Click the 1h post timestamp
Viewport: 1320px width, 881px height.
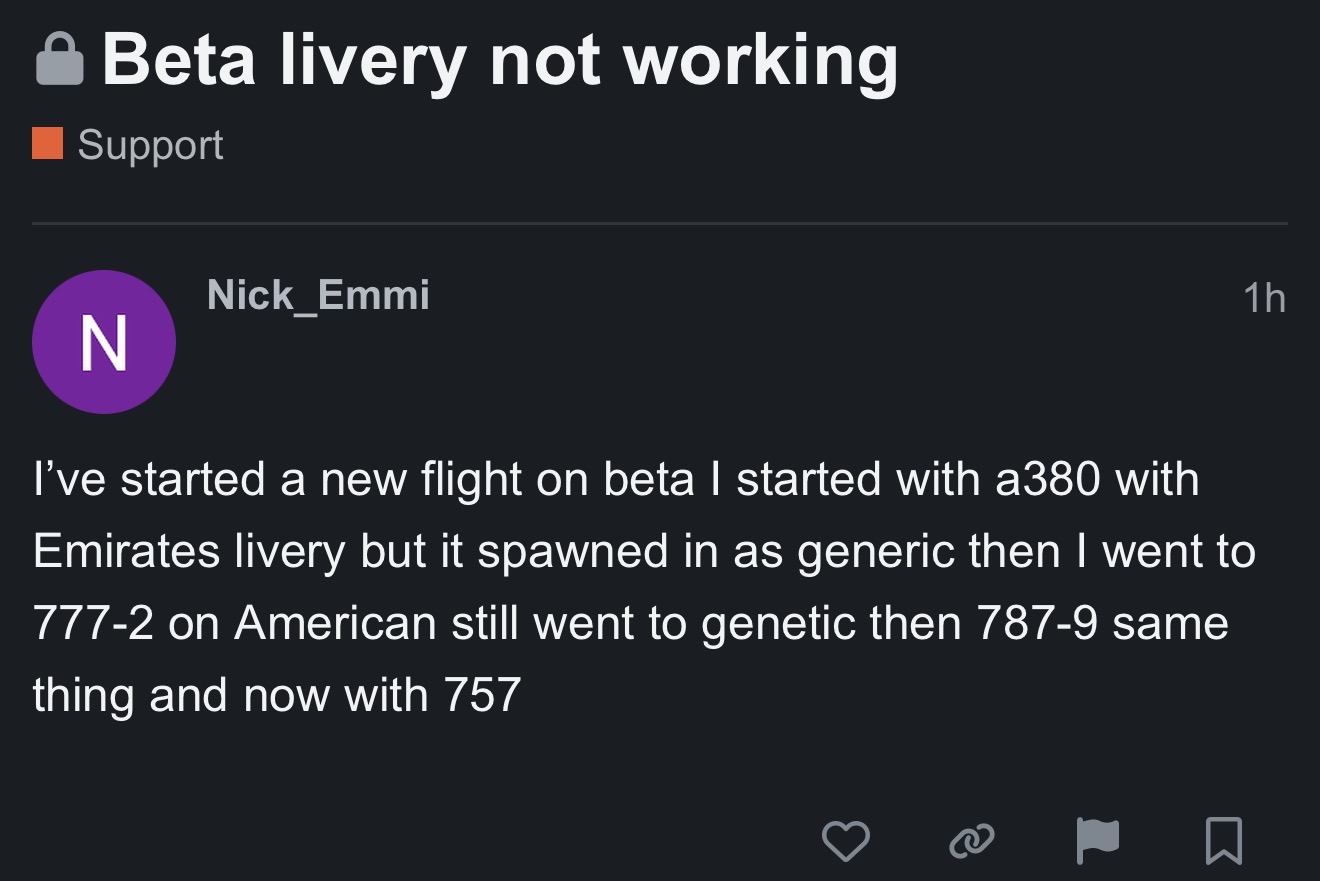pos(1264,299)
